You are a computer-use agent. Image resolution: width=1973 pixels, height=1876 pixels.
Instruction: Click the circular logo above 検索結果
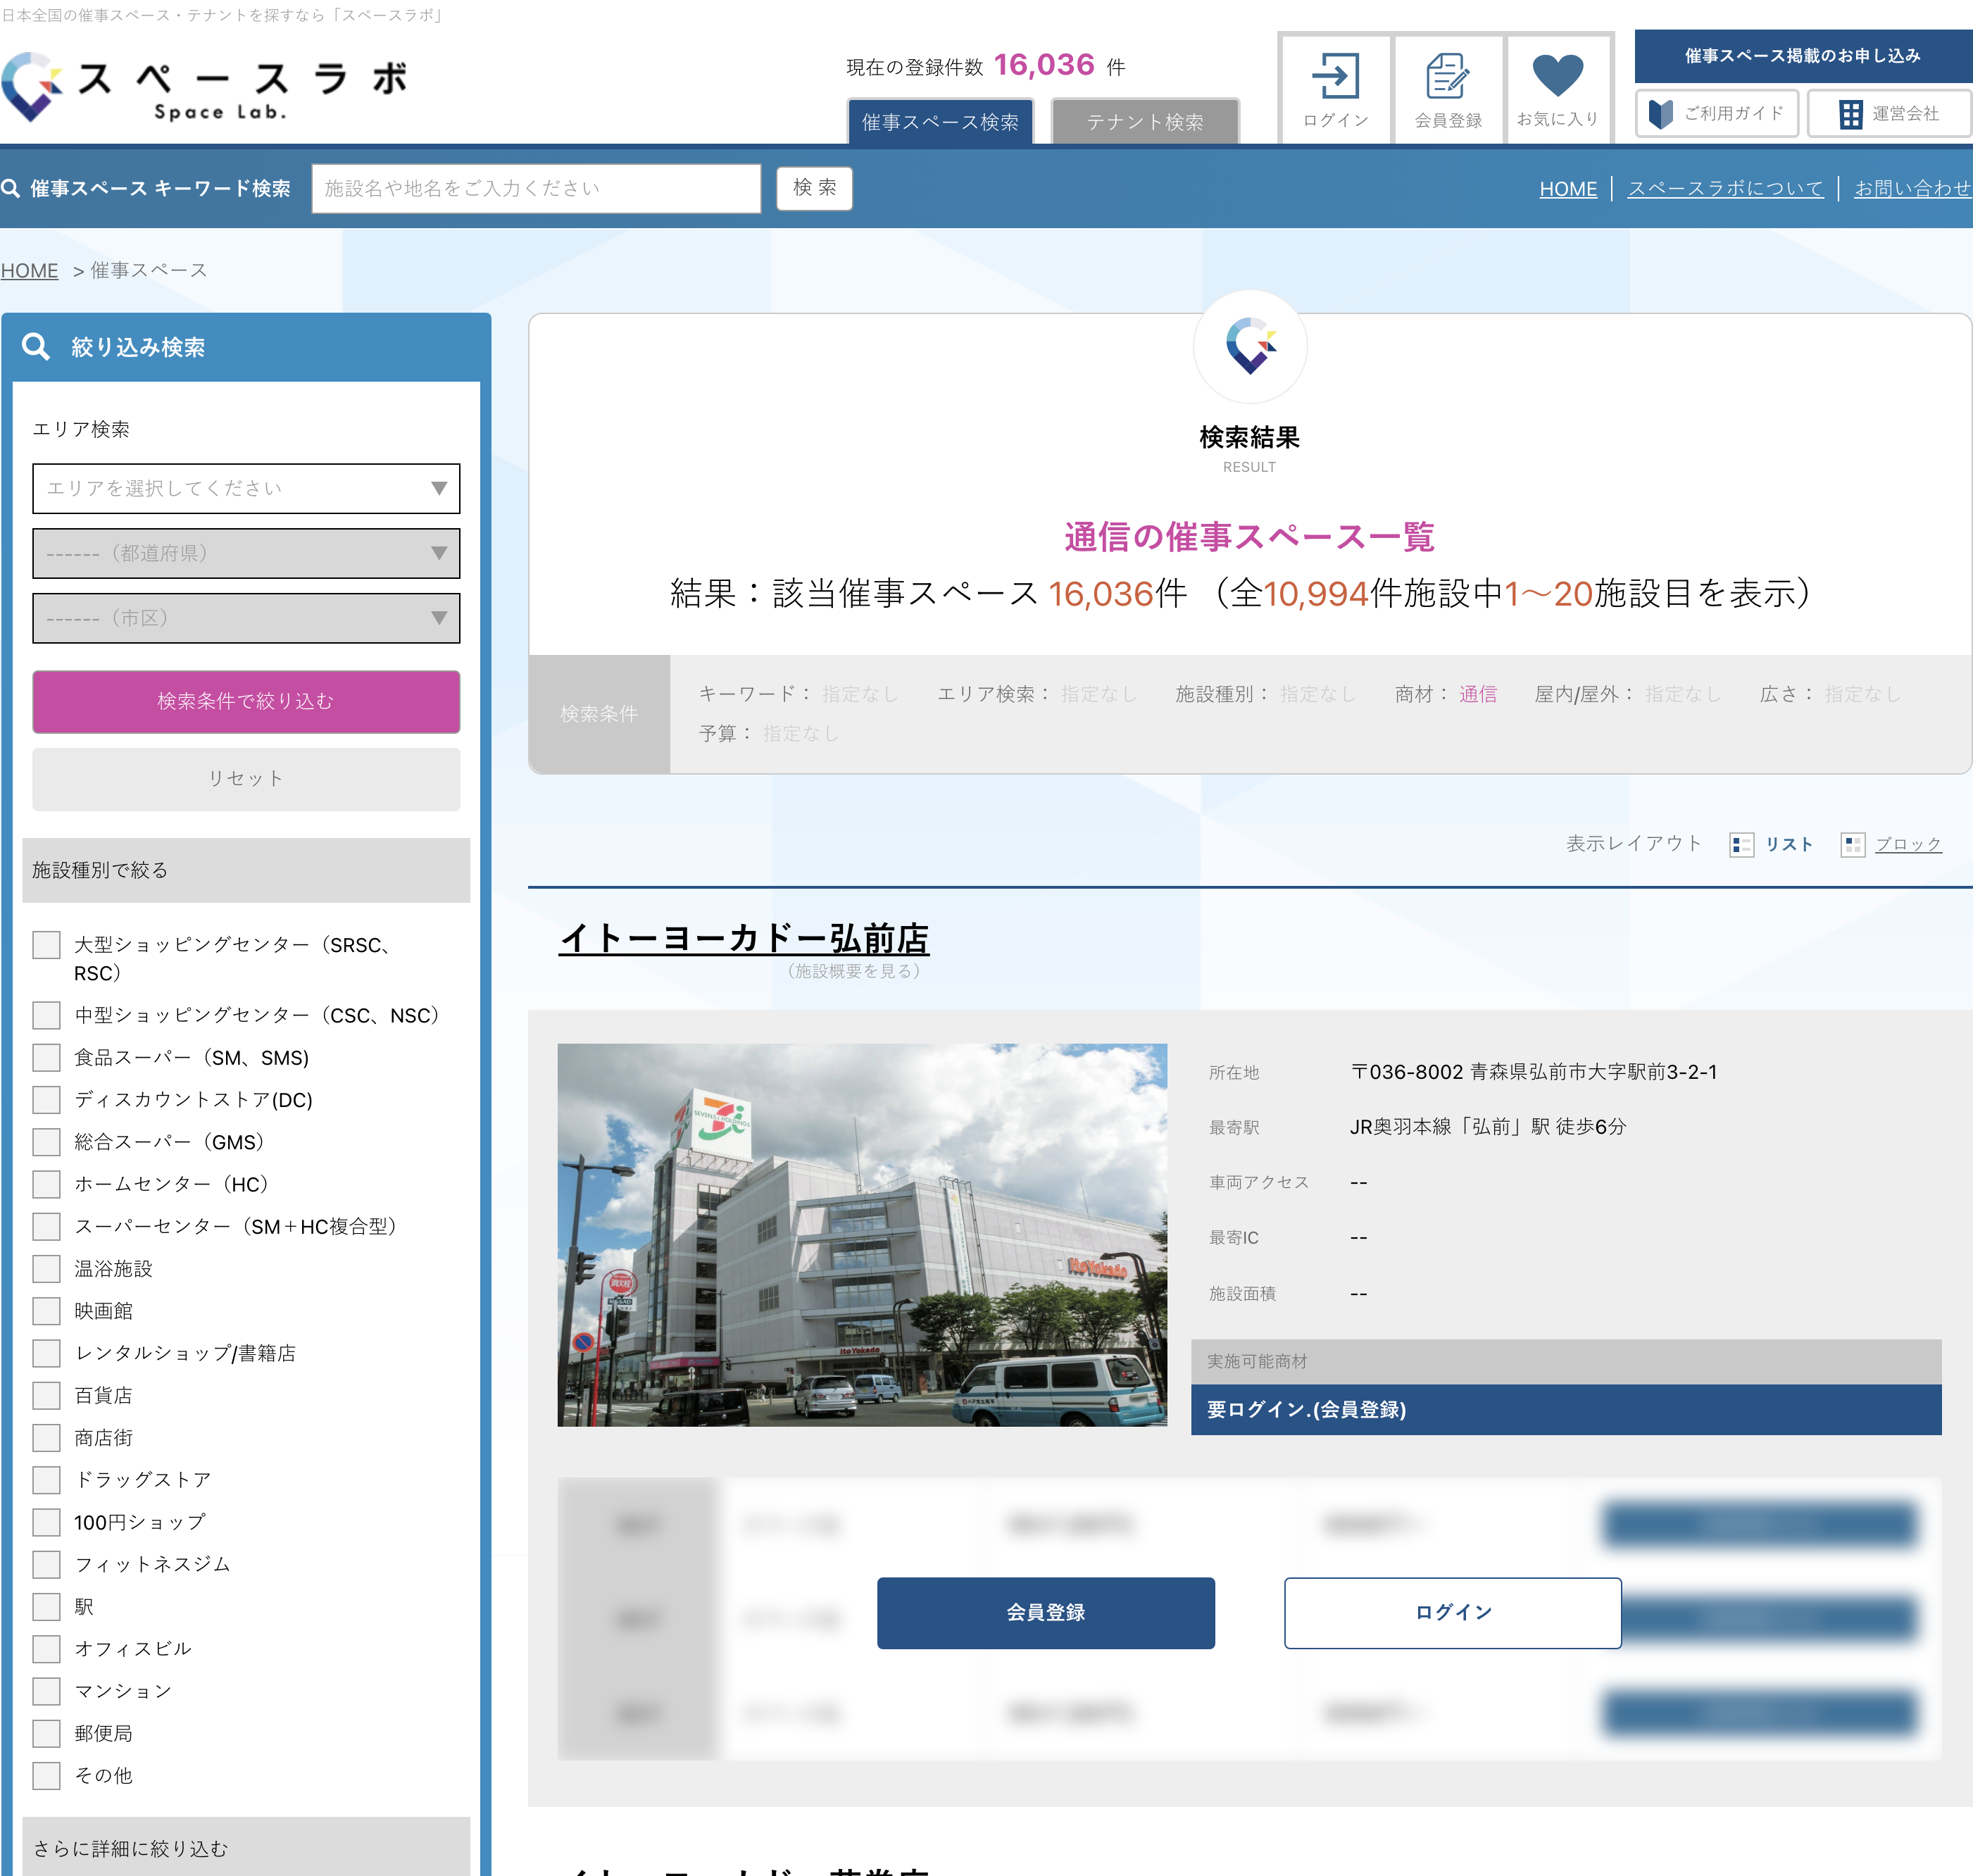click(1249, 346)
